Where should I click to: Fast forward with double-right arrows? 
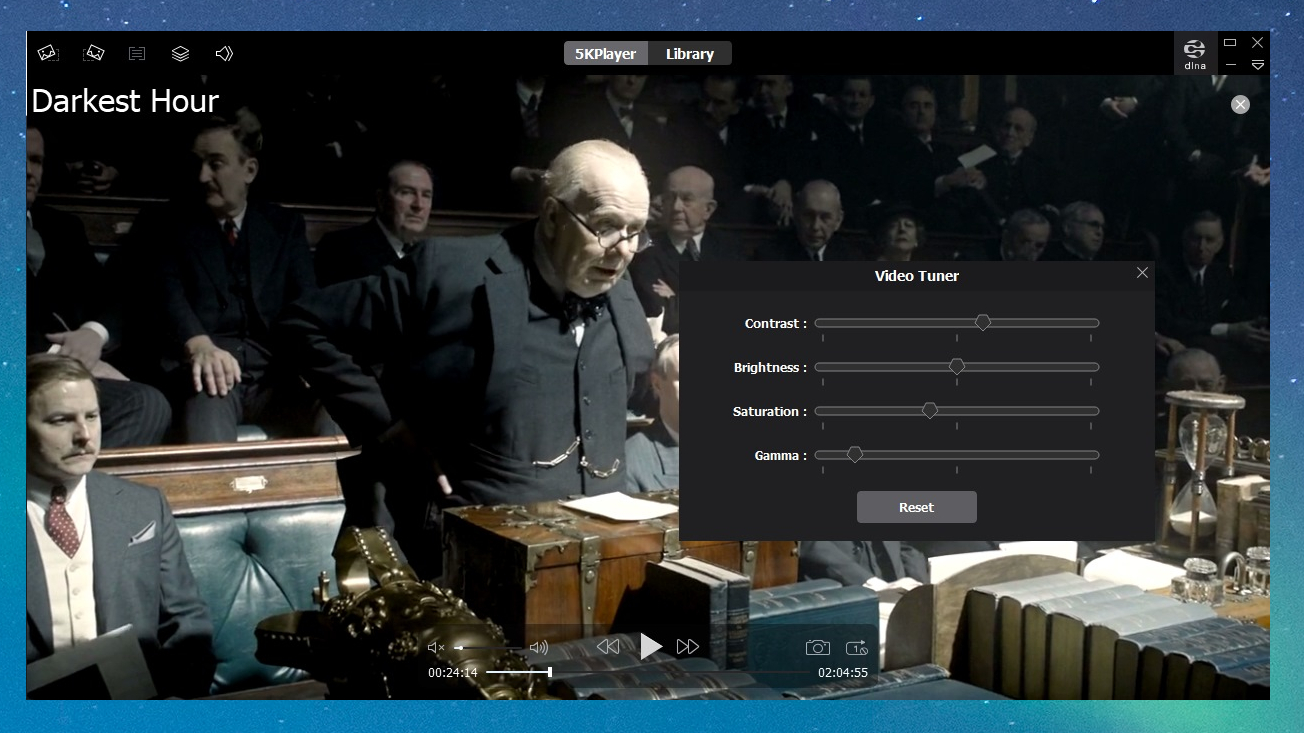coord(688,647)
